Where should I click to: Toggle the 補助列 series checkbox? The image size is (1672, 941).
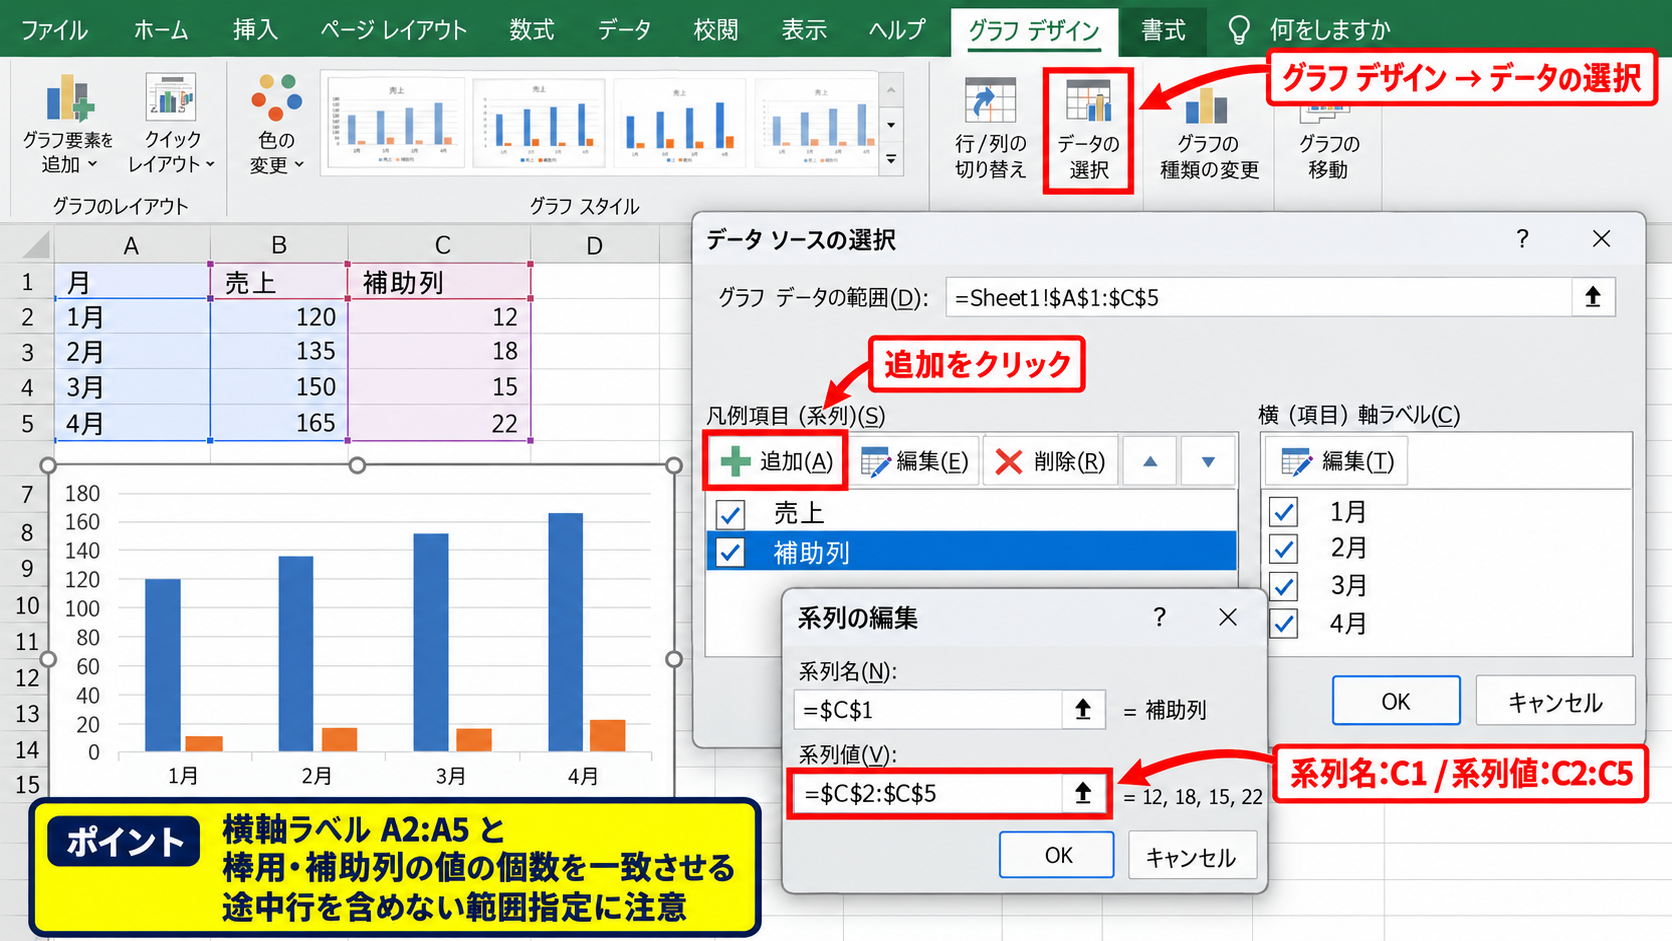[730, 552]
